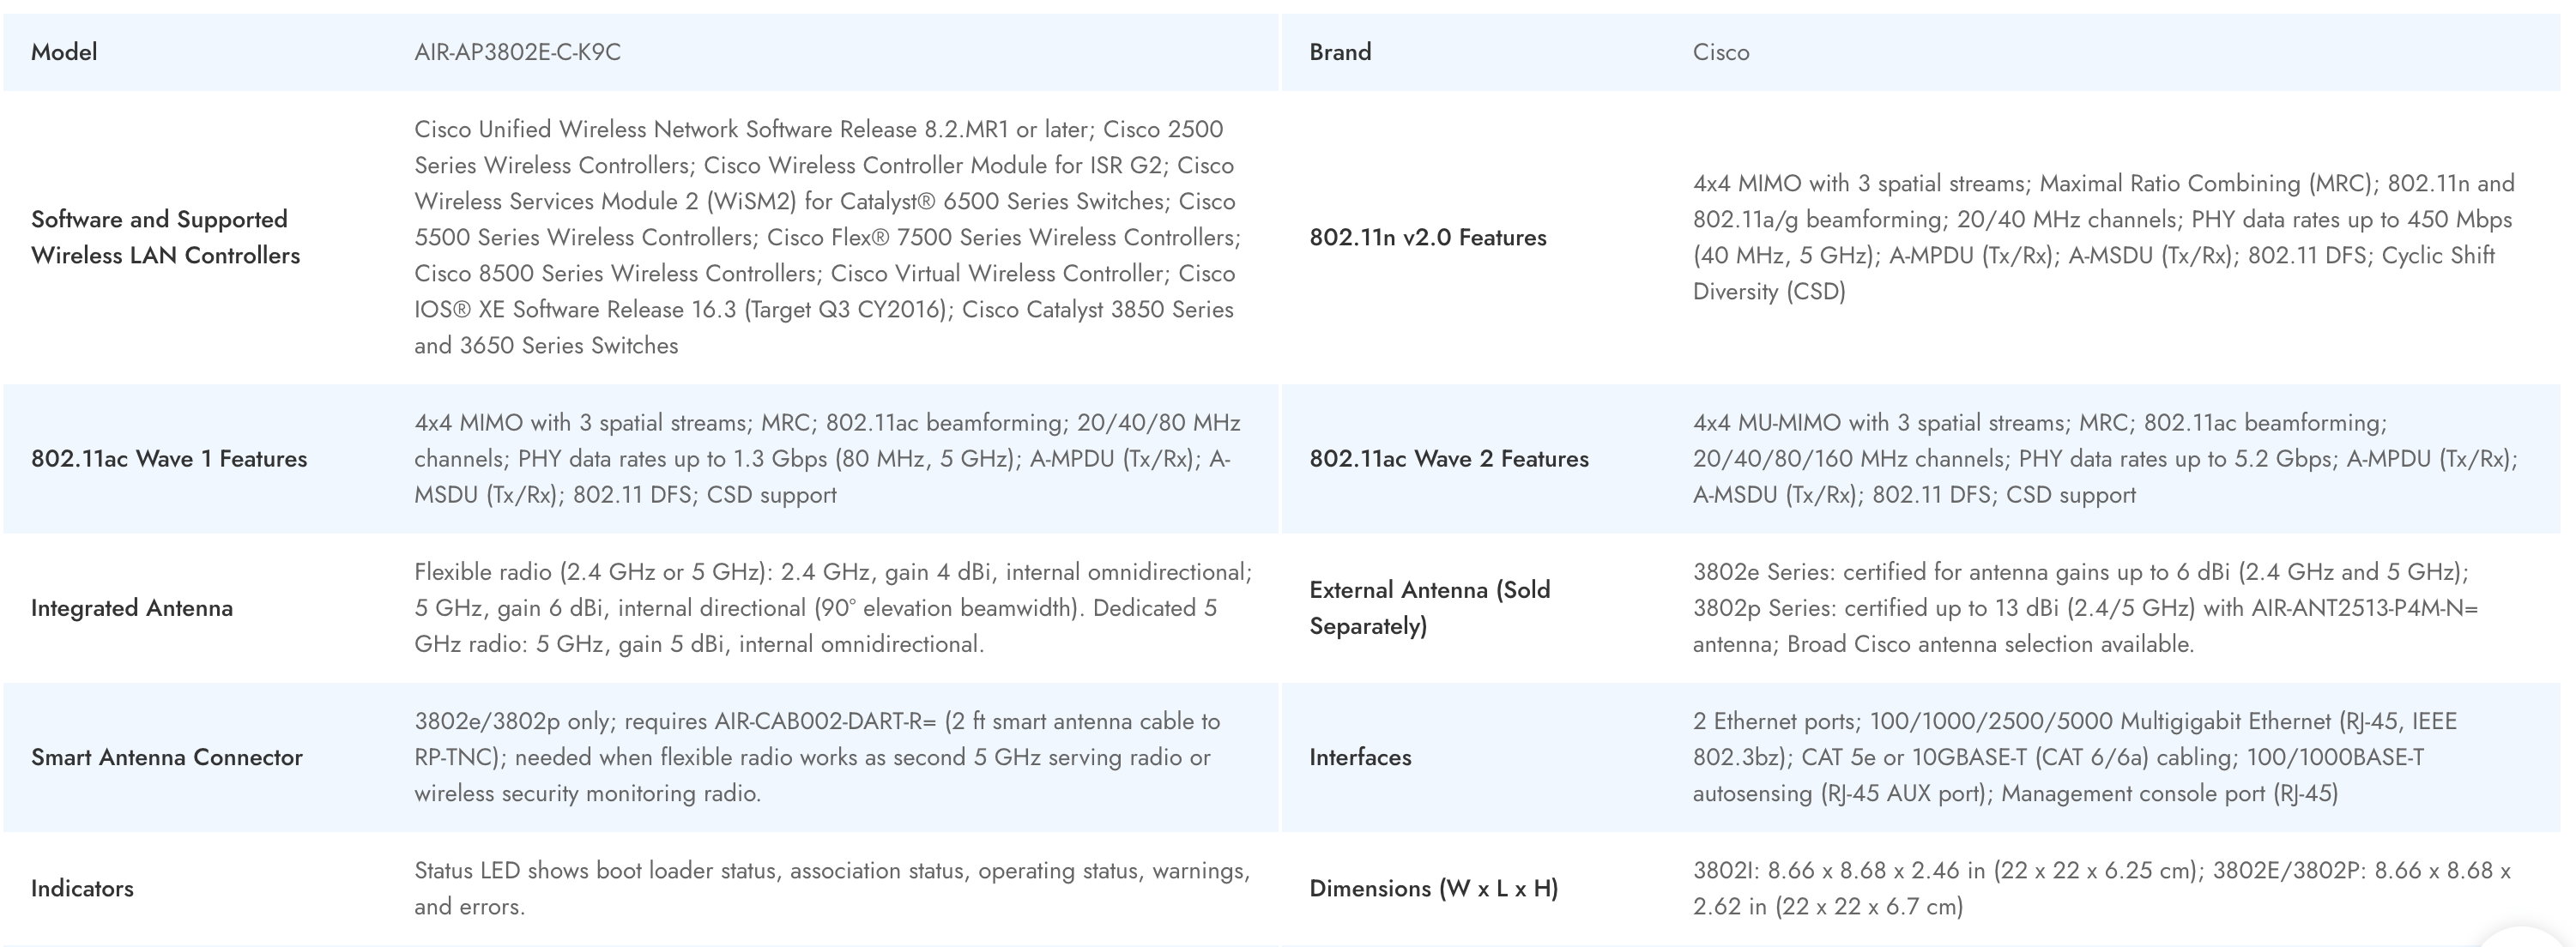Click the Dimensions (W x L x H) label
2576x947 pixels.
[1433, 888]
